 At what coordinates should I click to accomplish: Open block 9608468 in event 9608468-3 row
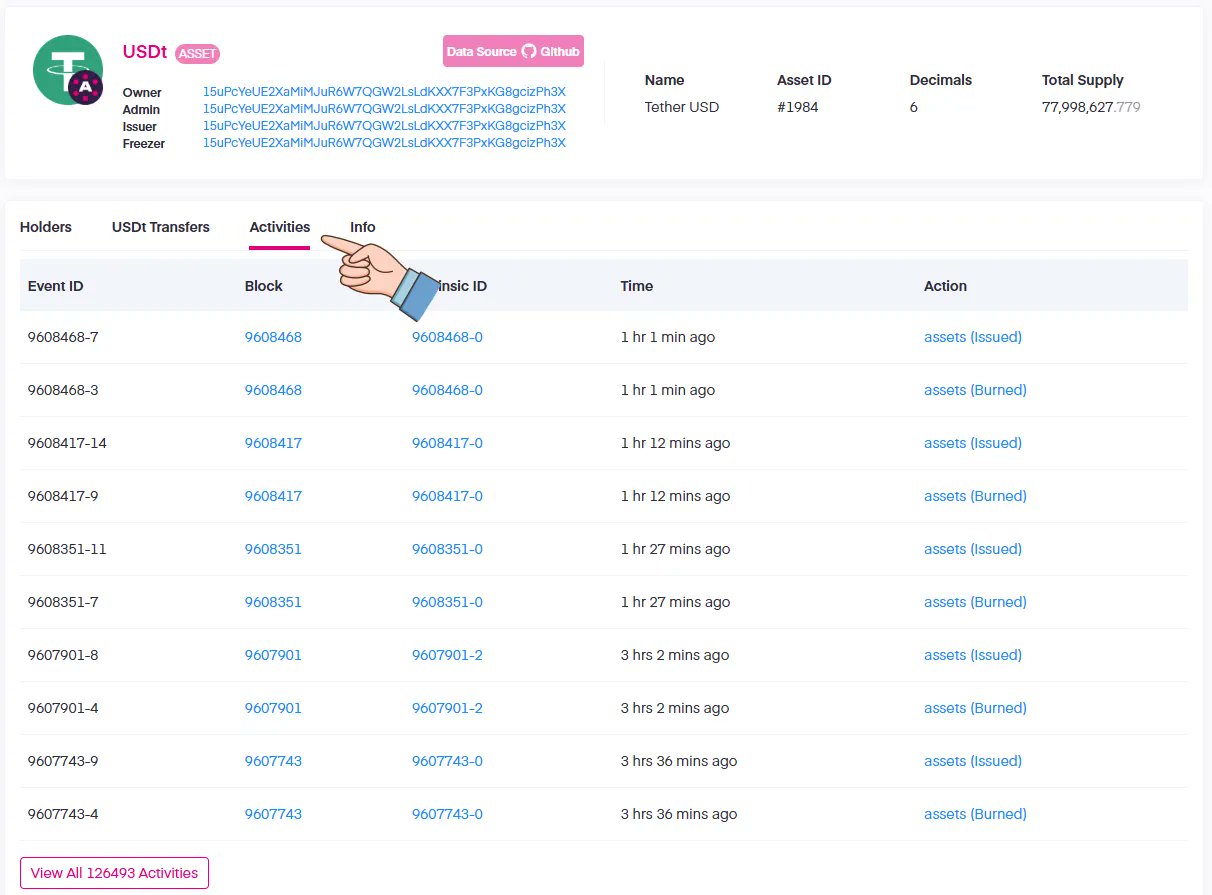[x=273, y=390]
